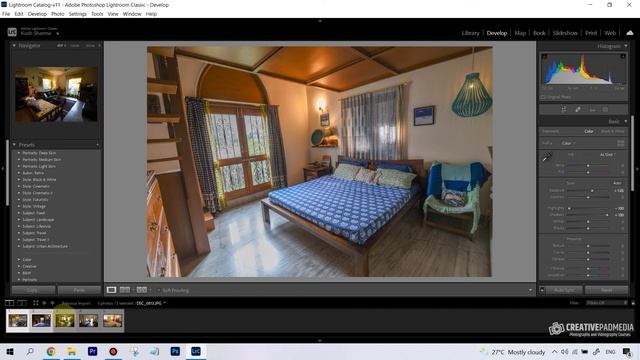The width and height of the screenshot is (640, 360).
Task: Open Premiere Pro from taskbar
Action: (93, 351)
